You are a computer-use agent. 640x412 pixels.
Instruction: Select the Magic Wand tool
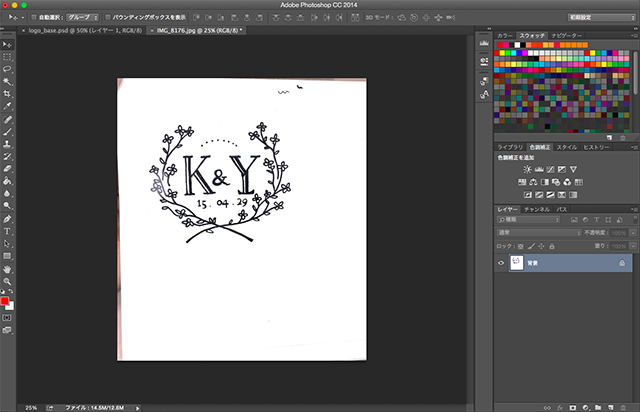[x=7, y=81]
